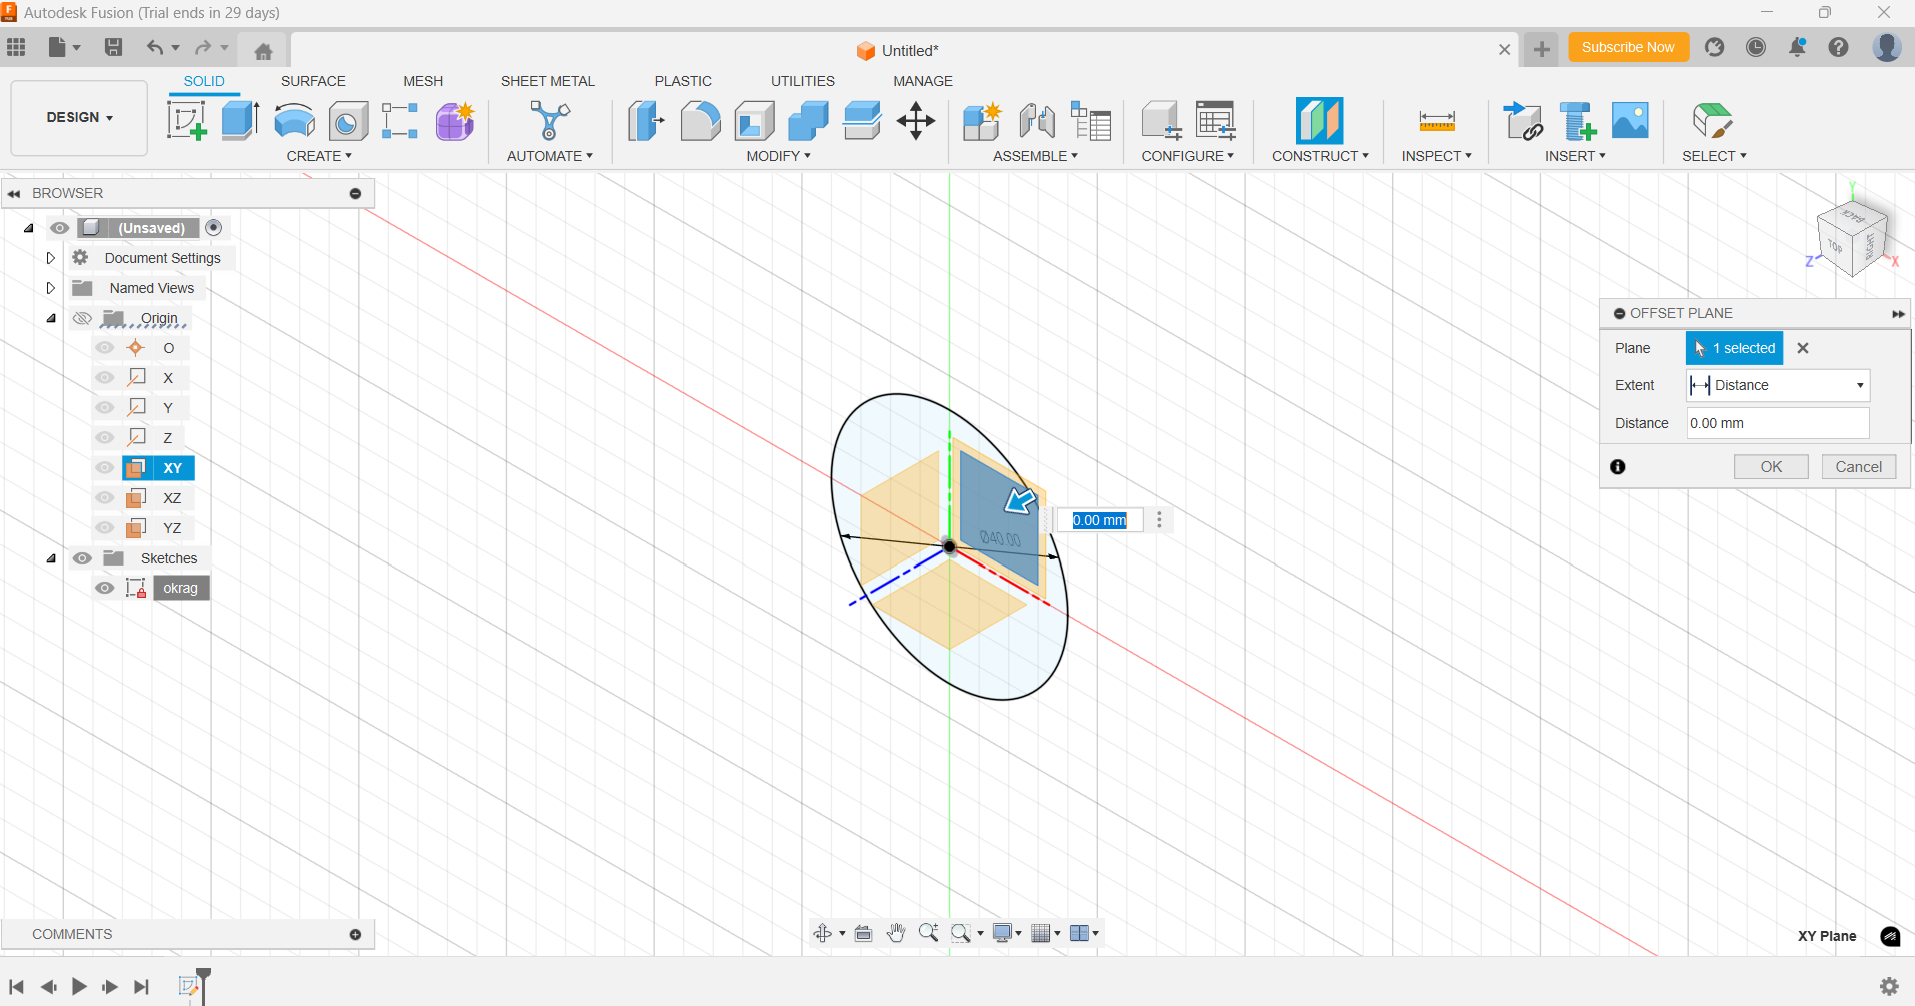Toggle visibility of the XZ plane
The height and width of the screenshot is (1006, 1915).
[105, 498]
